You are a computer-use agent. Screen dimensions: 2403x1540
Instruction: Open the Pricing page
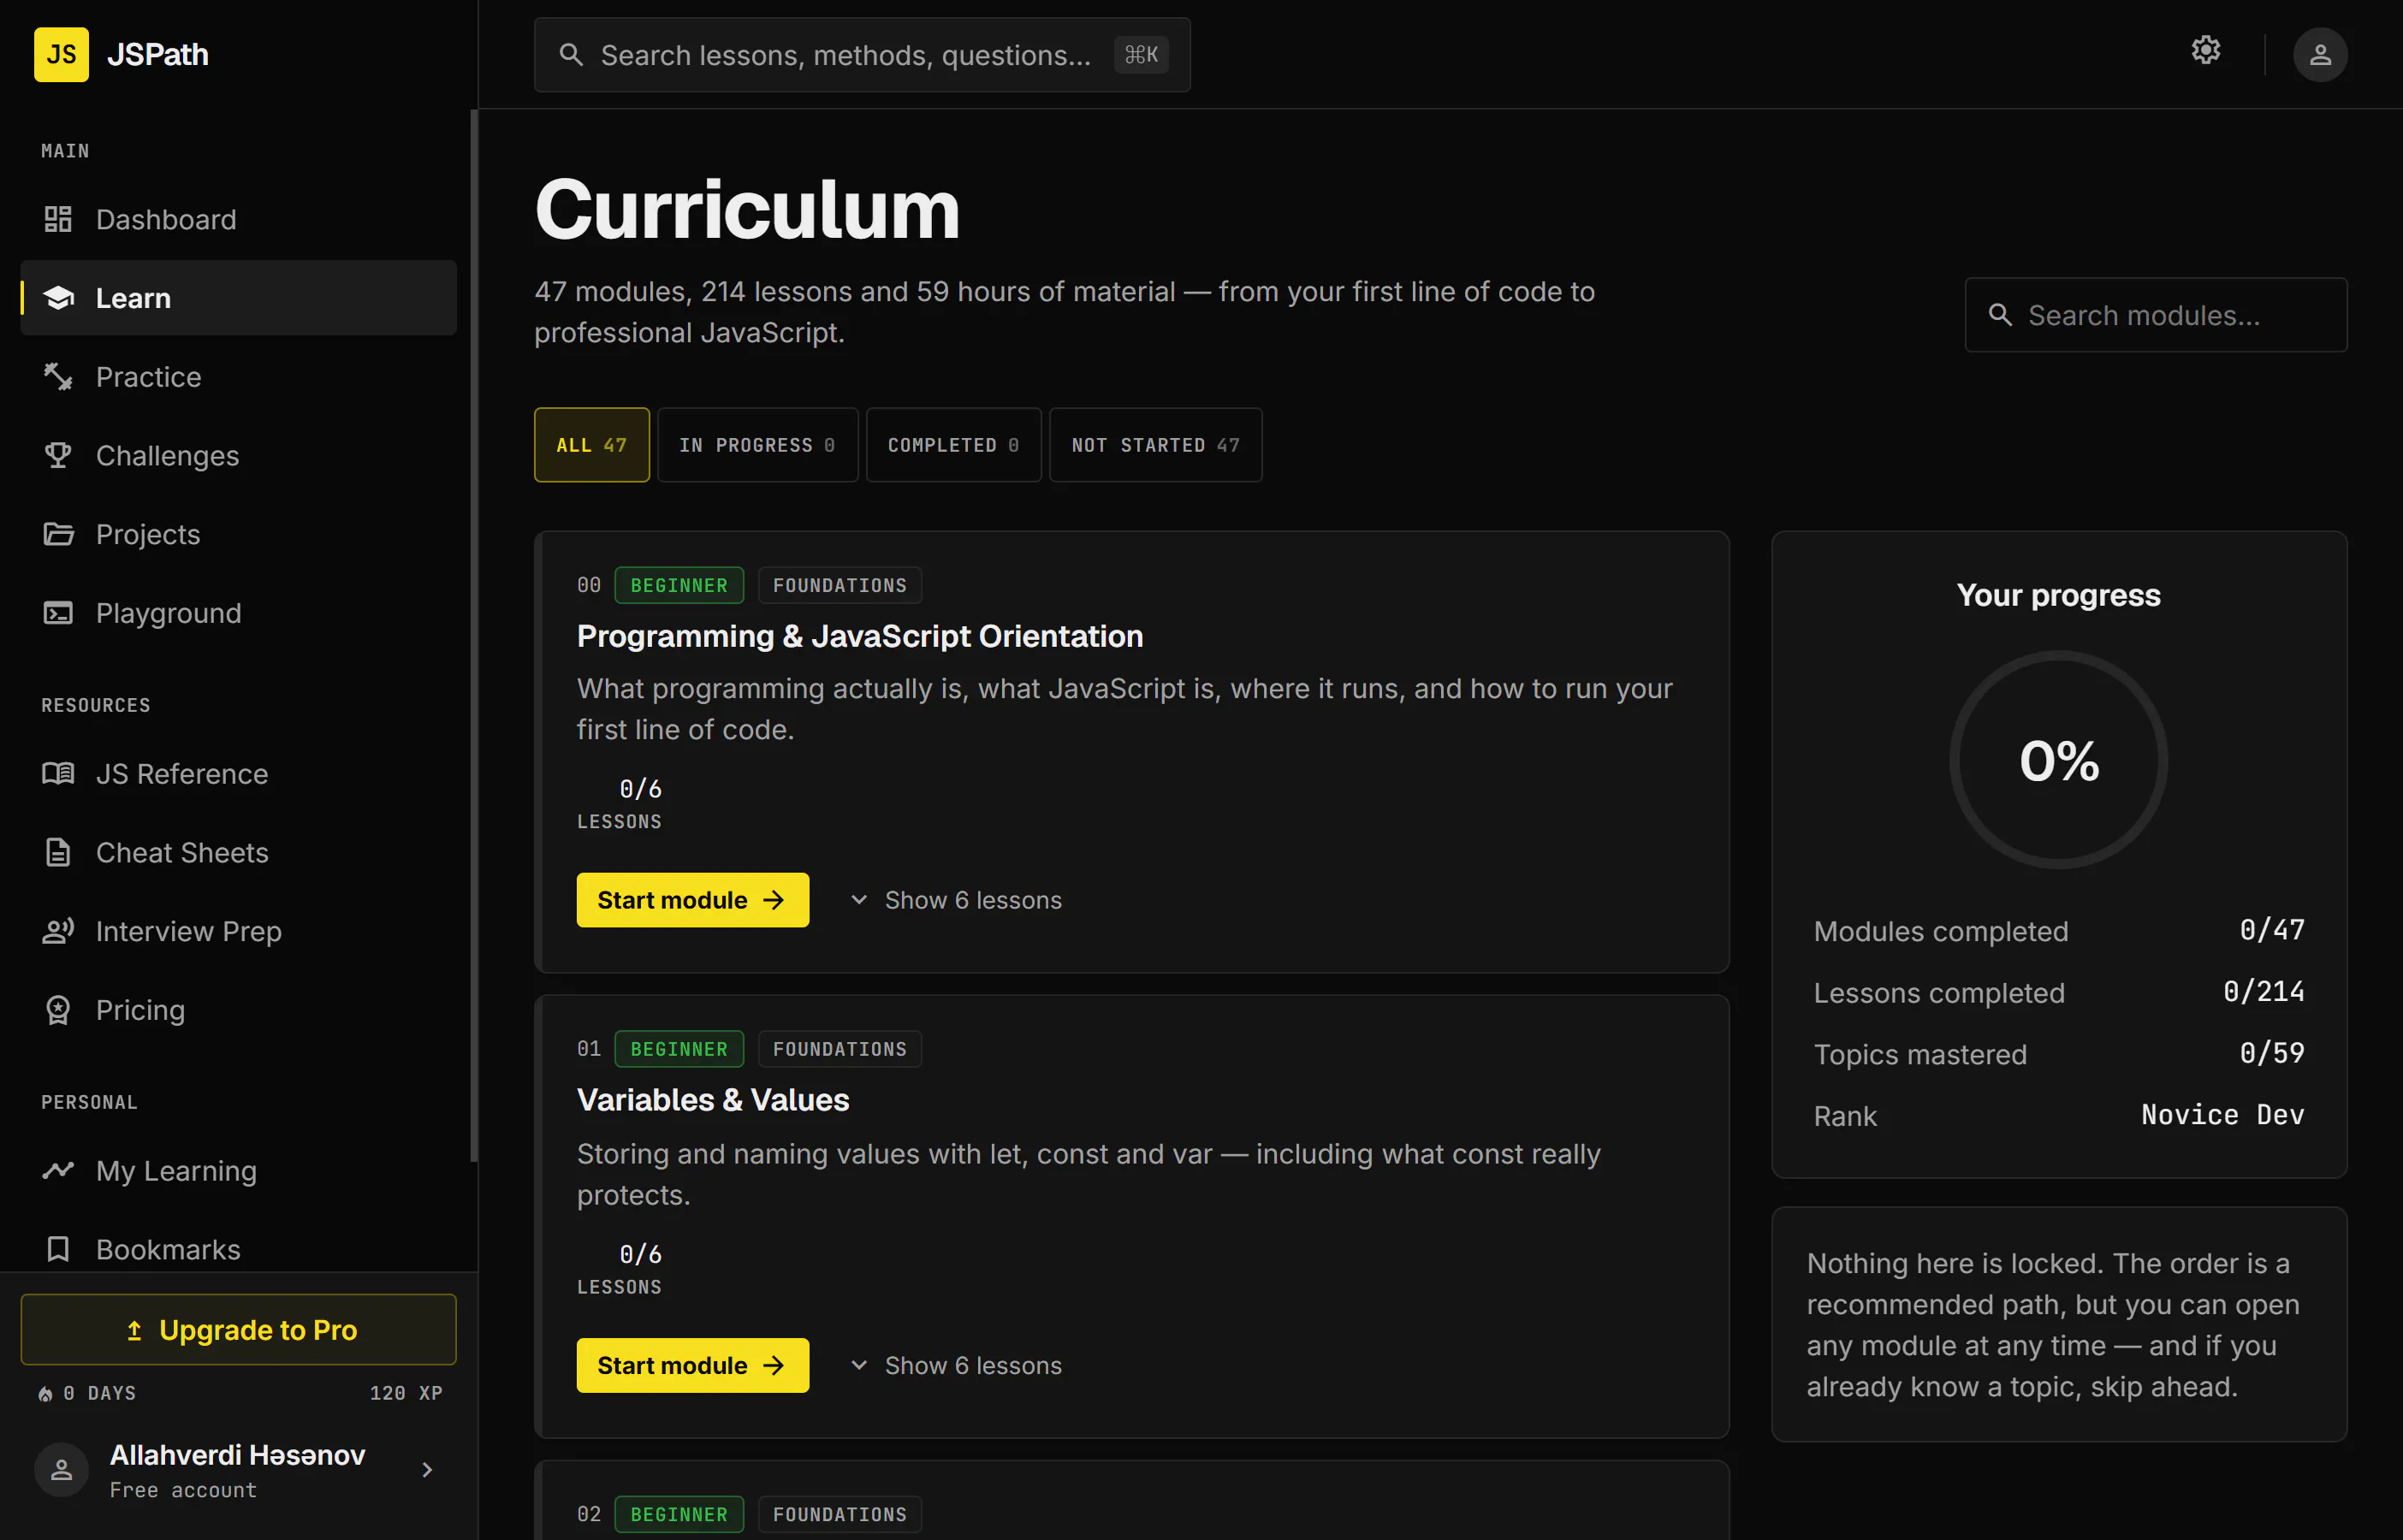tap(238, 1010)
